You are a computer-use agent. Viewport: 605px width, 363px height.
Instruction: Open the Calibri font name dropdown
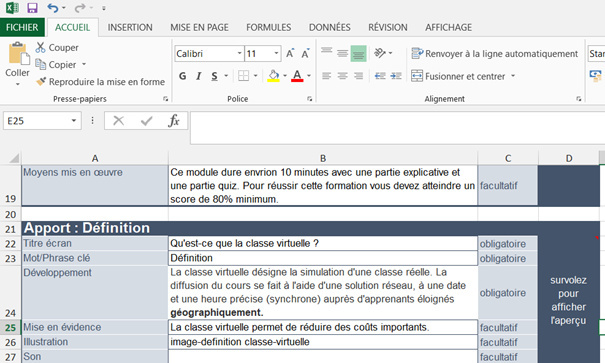pos(239,54)
